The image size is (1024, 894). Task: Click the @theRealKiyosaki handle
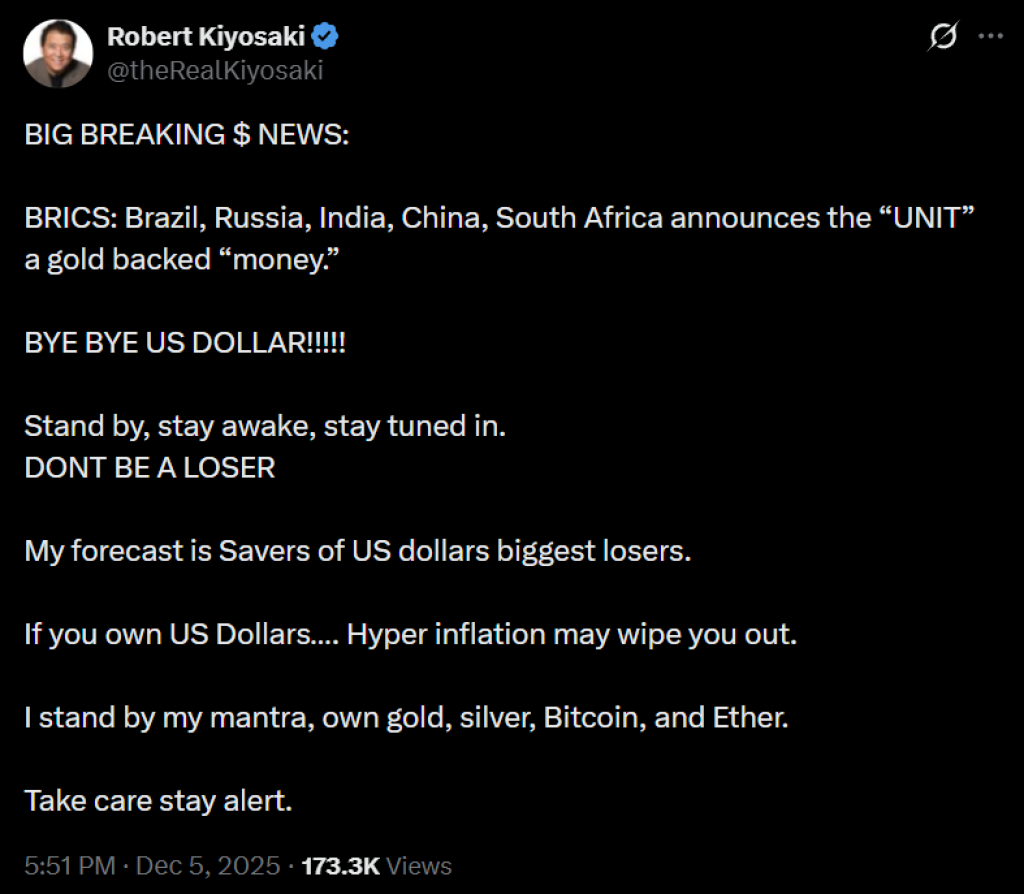(x=215, y=70)
